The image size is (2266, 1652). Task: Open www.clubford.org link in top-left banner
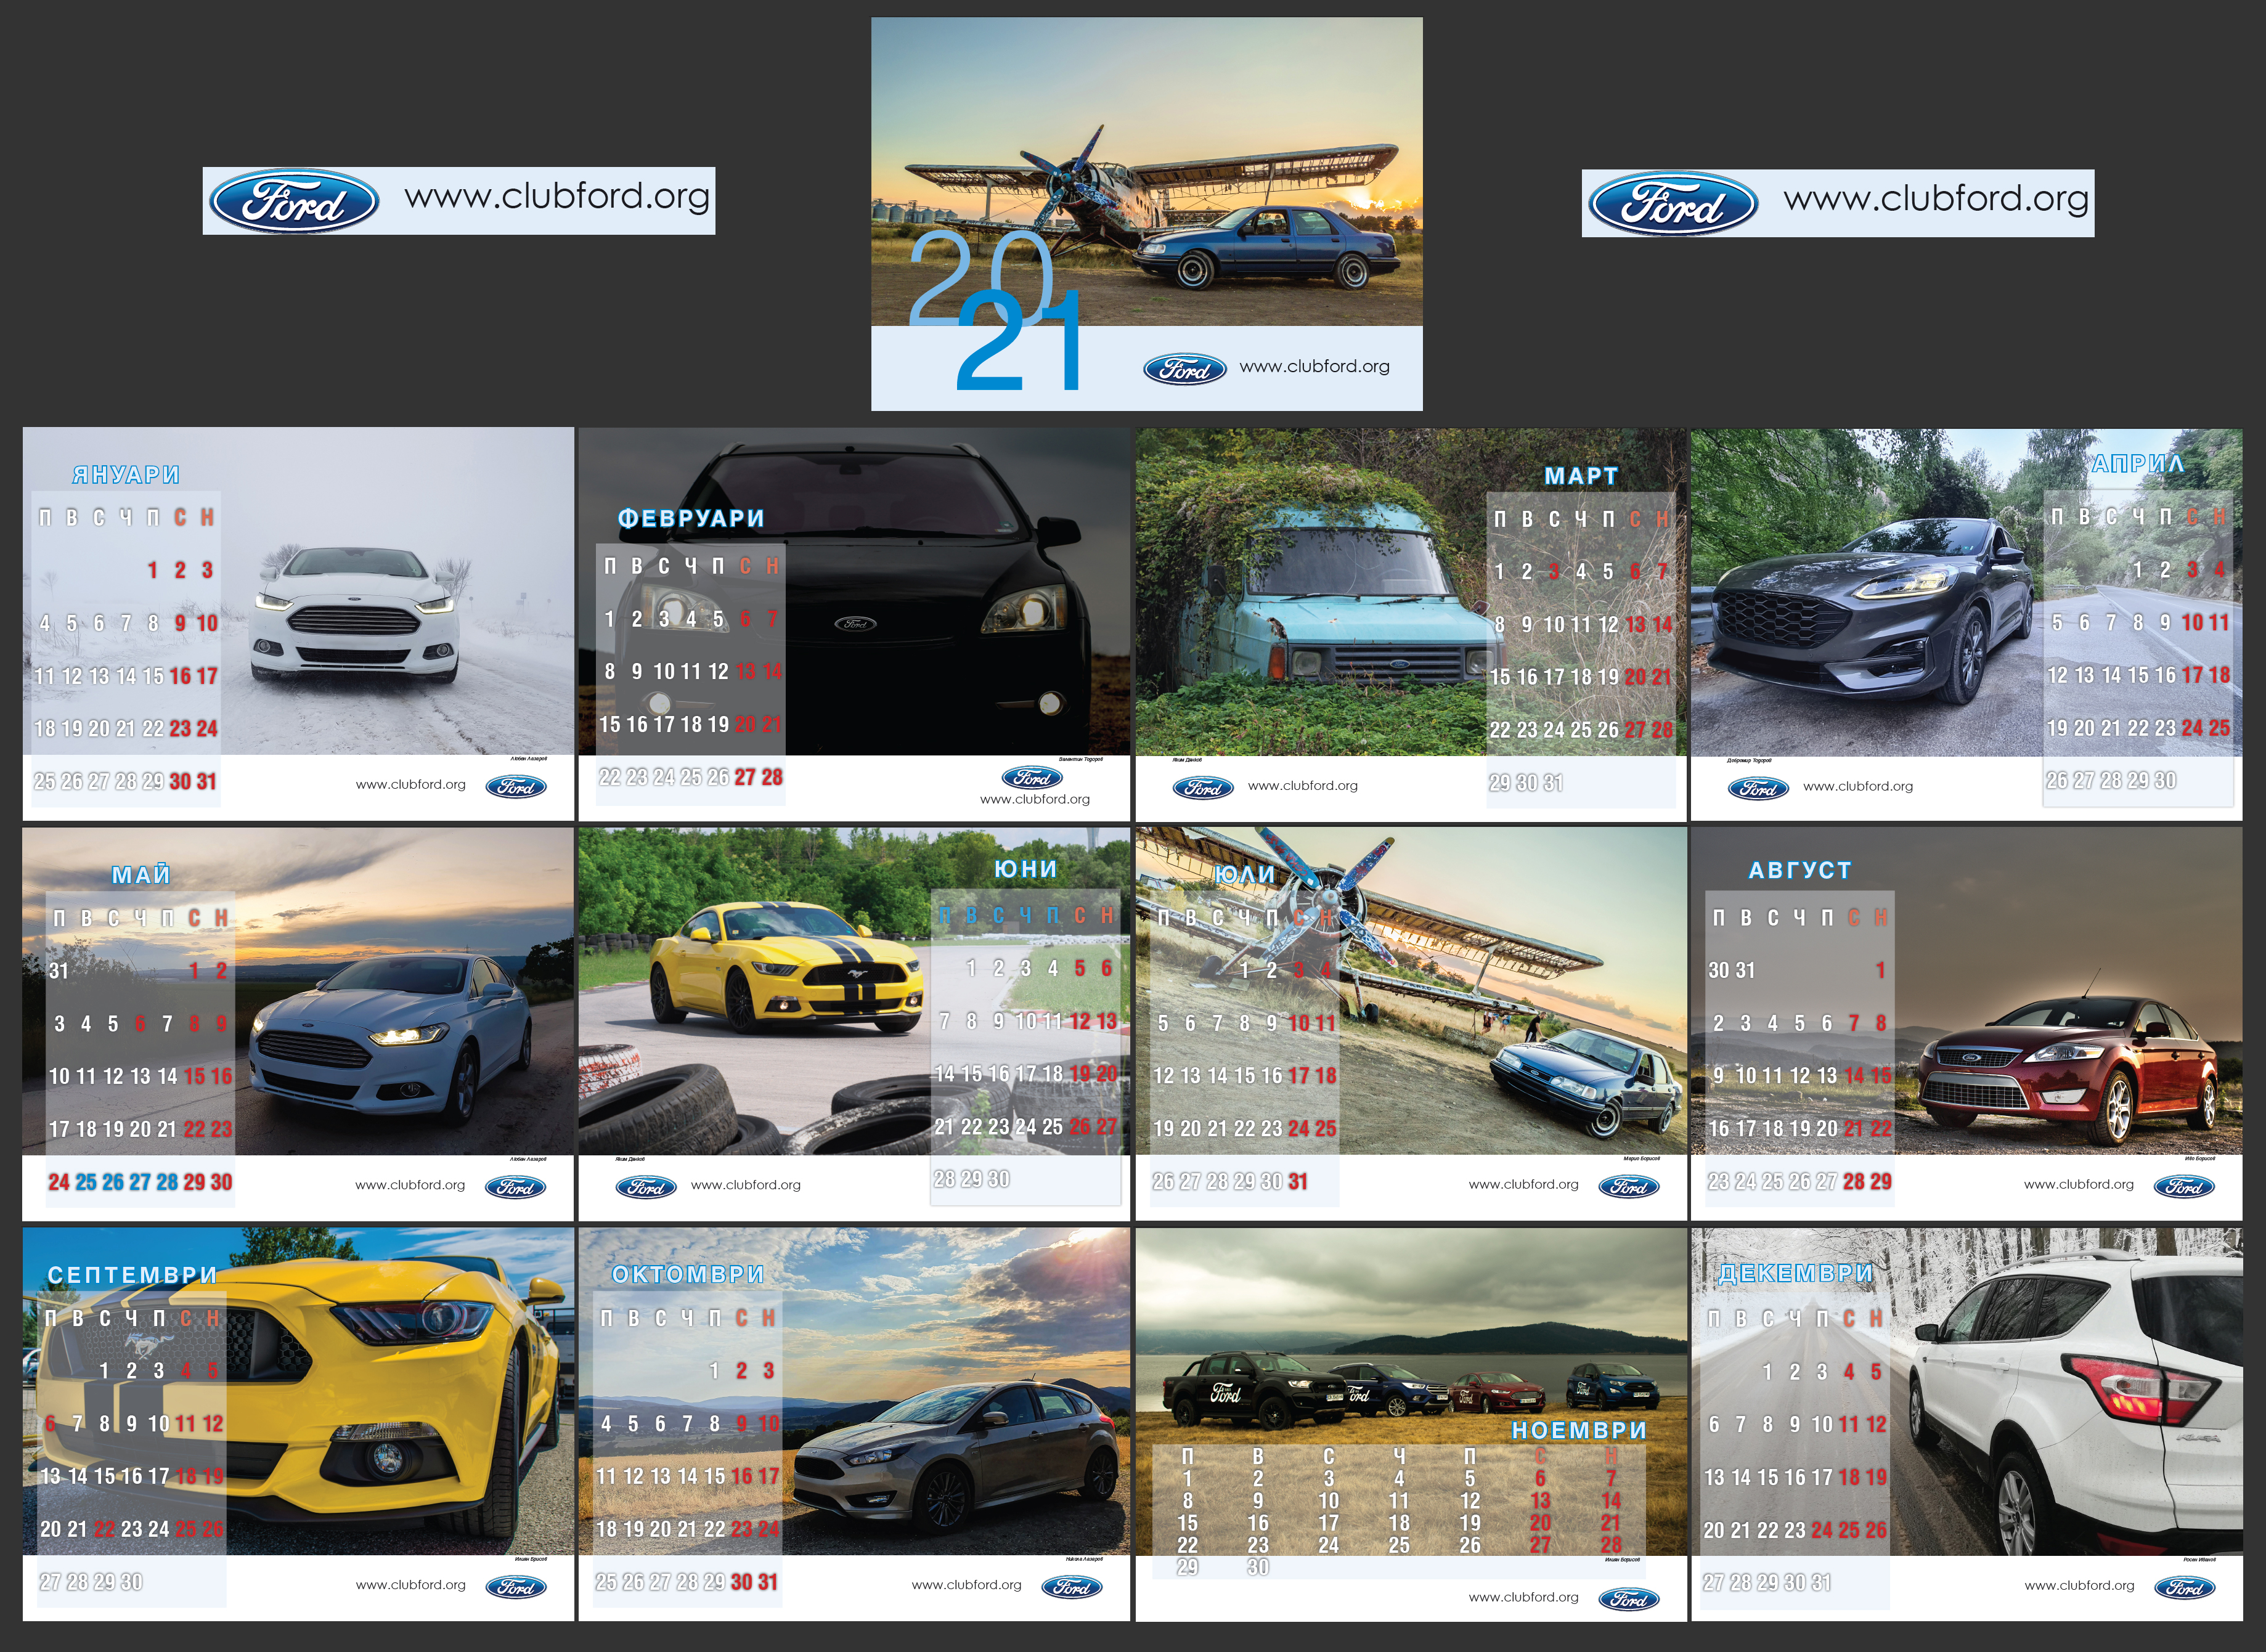coord(557,196)
